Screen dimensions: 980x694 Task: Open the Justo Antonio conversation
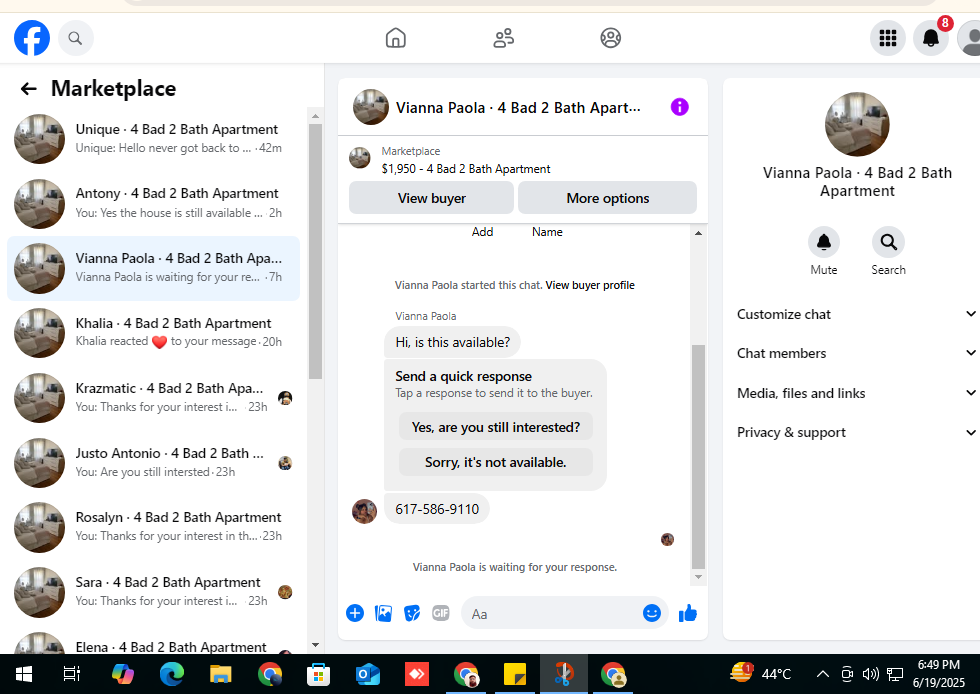point(154,463)
